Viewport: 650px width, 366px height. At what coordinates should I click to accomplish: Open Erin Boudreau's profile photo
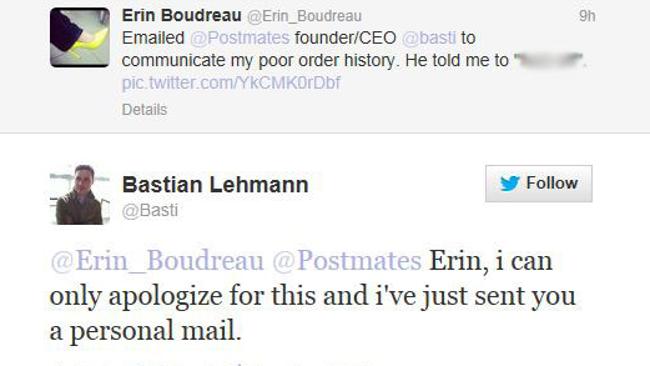click(x=80, y=37)
